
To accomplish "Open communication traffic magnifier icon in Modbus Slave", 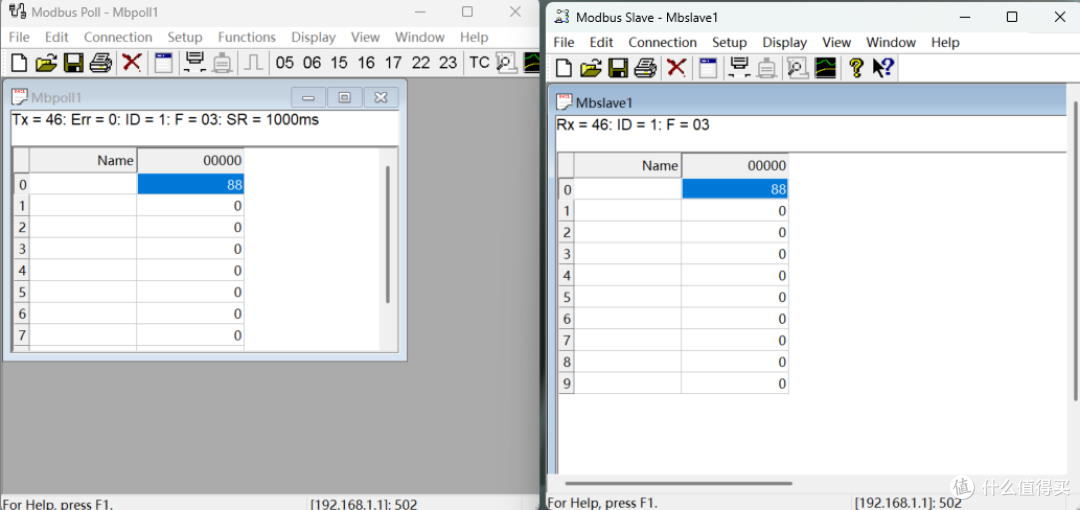I will pyautogui.click(x=798, y=68).
